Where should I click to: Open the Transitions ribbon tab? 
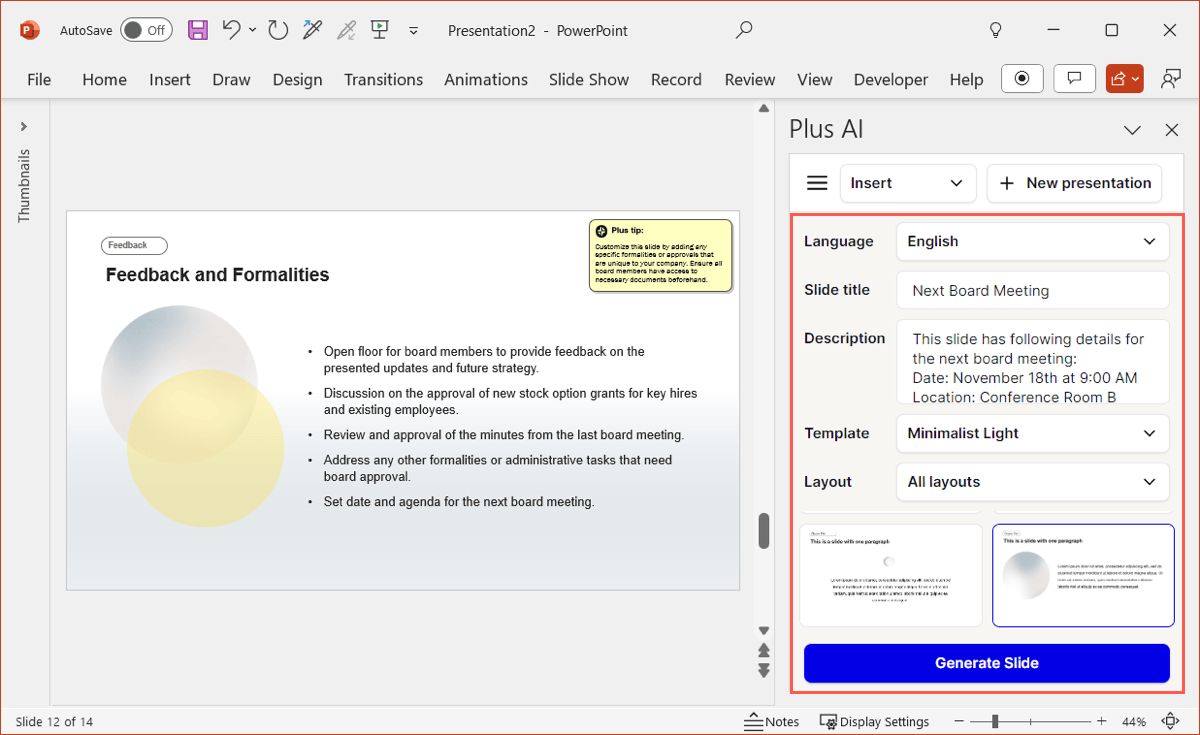pos(383,79)
